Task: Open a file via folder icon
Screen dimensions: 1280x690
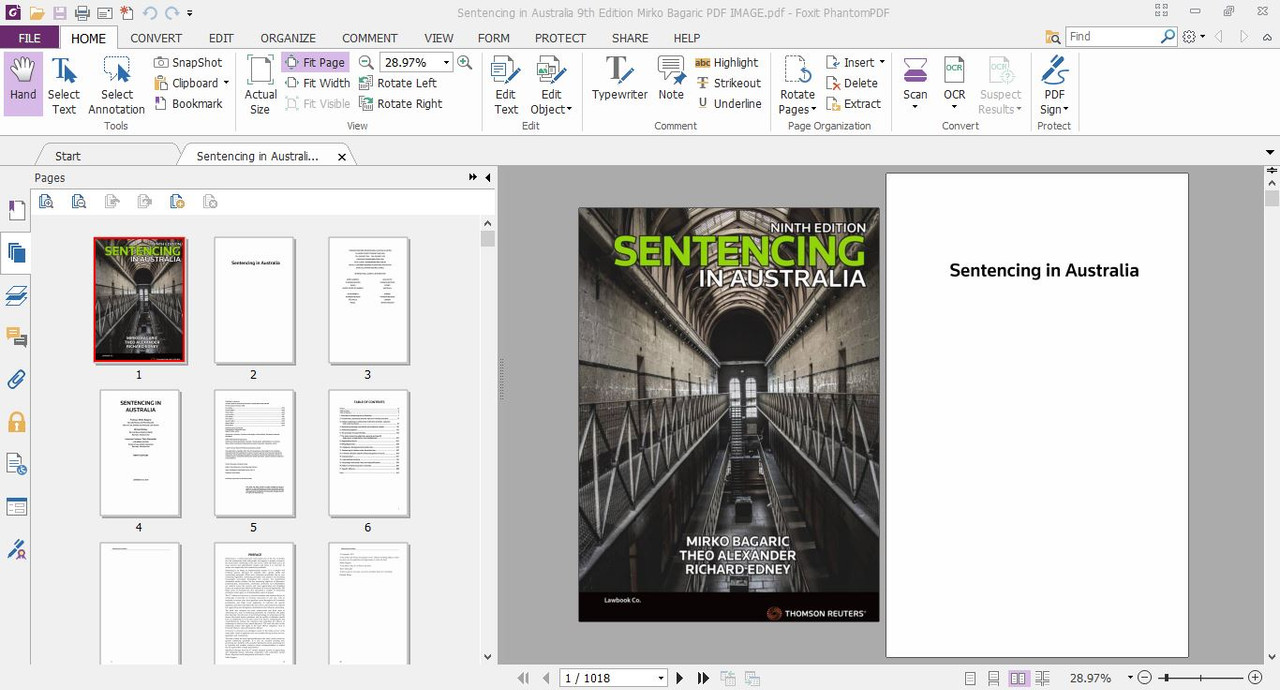Action: [x=37, y=13]
